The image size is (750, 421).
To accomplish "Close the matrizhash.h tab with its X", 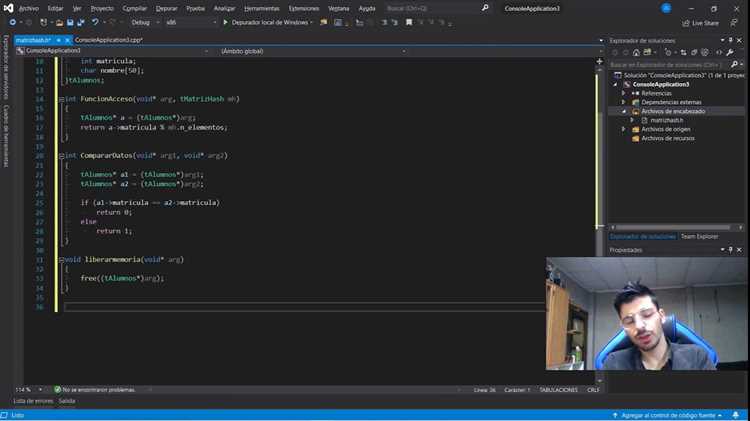I will (67, 40).
